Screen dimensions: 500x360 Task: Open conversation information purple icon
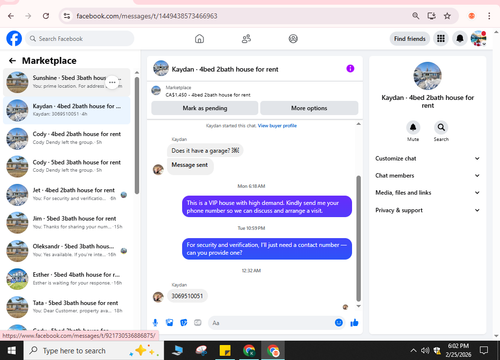(350, 69)
